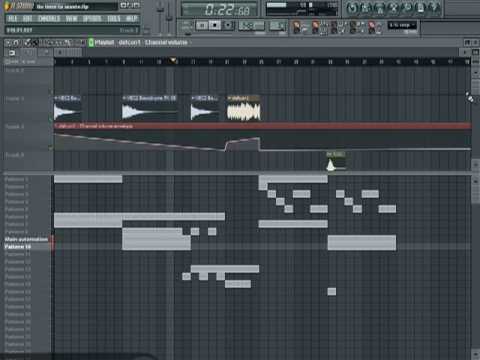480x360 pixels.
Task: Open the TOOLS menu
Action: pos(114,18)
